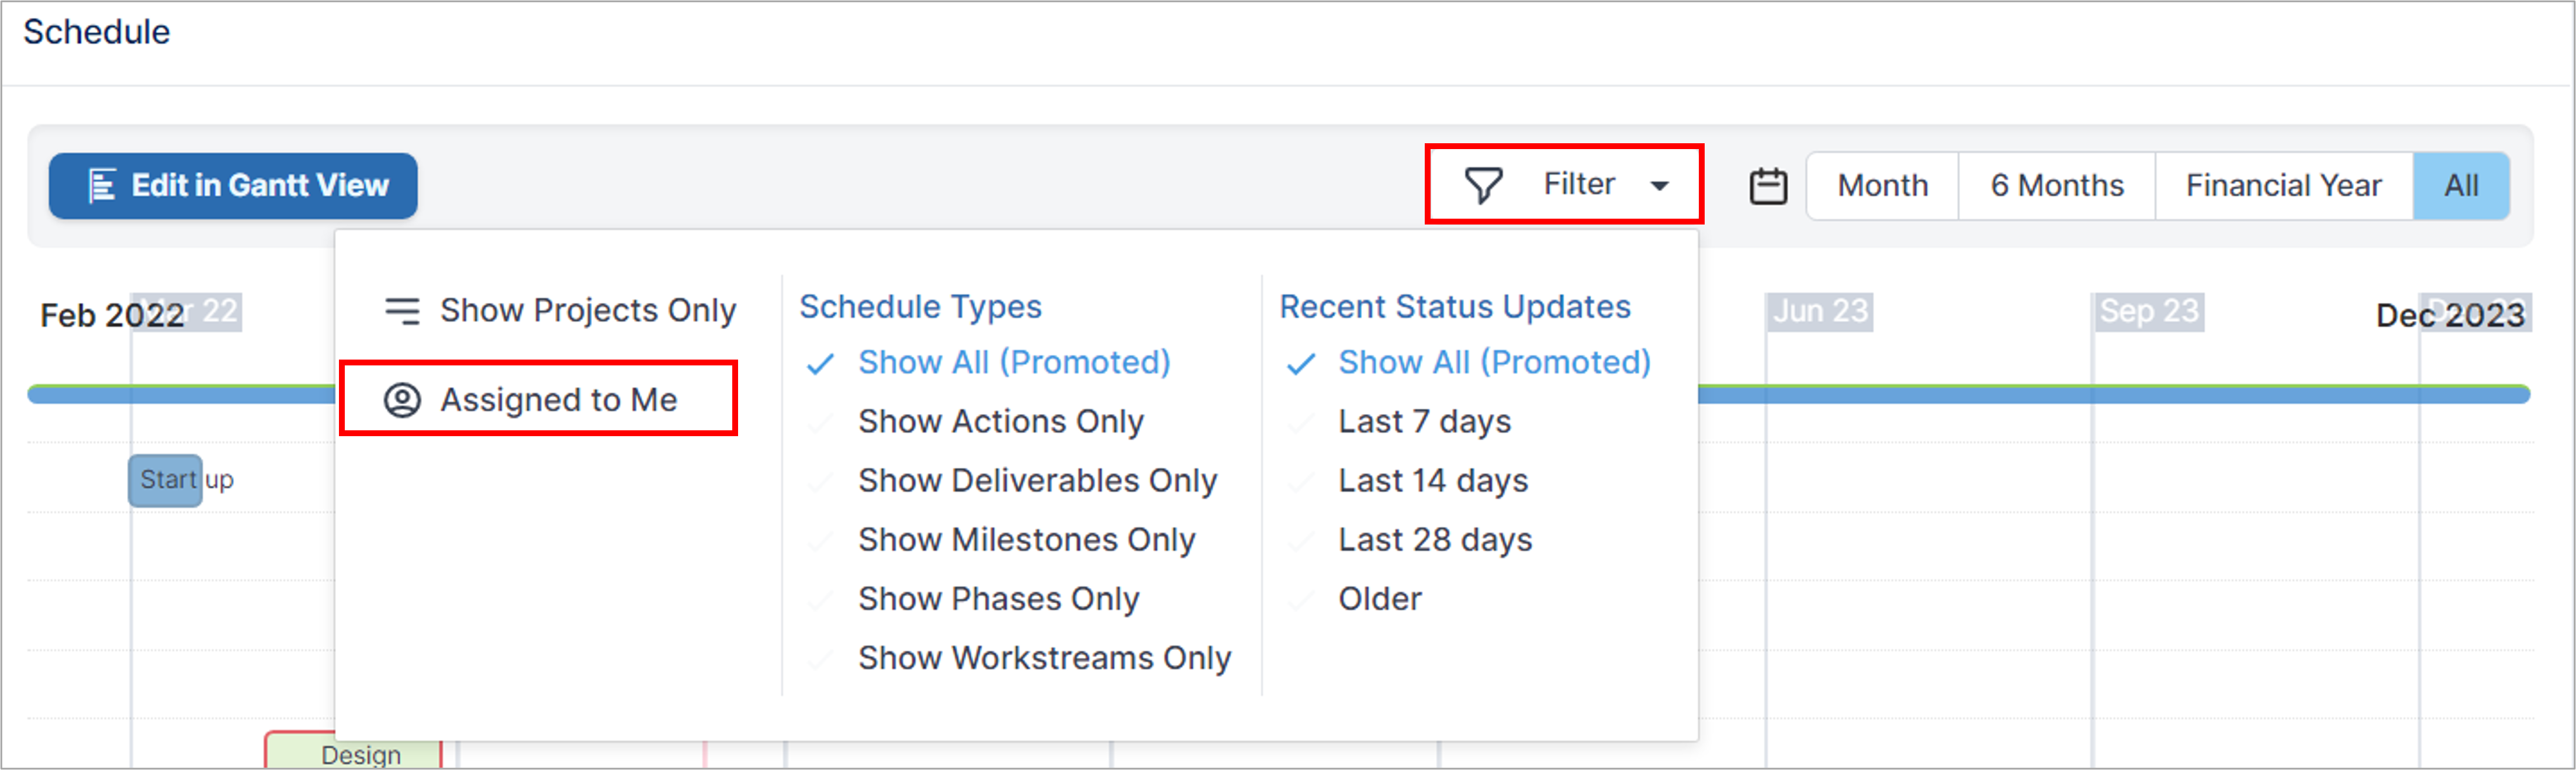The height and width of the screenshot is (770, 2576).
Task: Click the calendar icon beside Month
Action: (1768, 186)
